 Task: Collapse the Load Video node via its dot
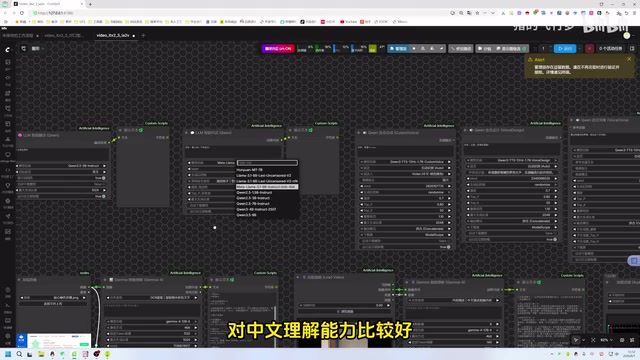coord(298,277)
